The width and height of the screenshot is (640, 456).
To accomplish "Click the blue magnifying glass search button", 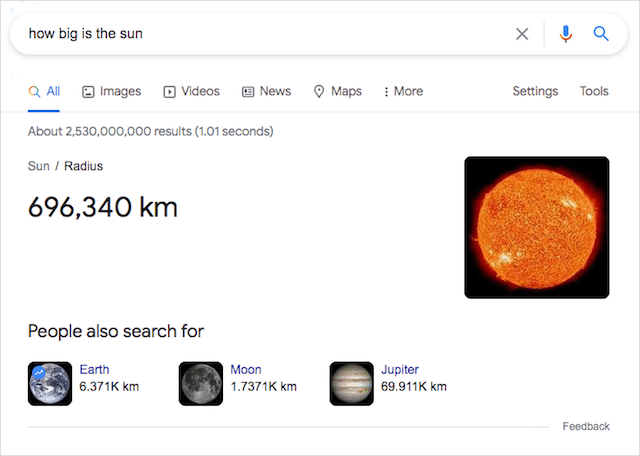I will point(601,34).
